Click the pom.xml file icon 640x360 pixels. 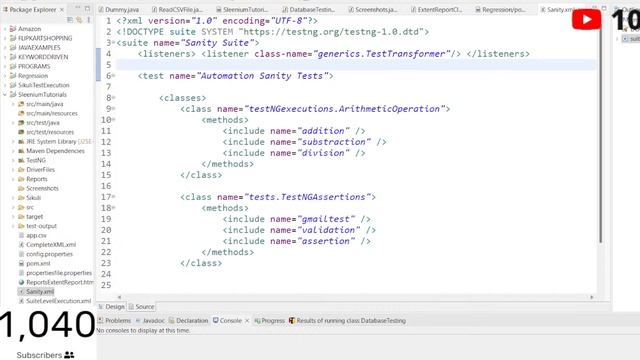point(21,263)
